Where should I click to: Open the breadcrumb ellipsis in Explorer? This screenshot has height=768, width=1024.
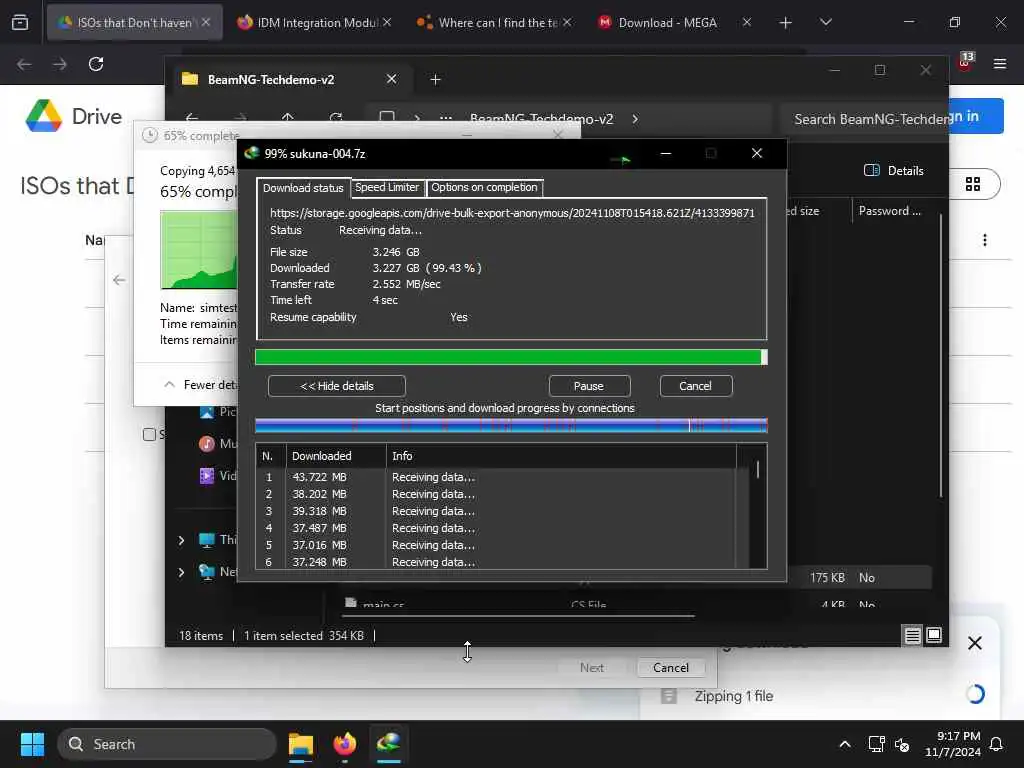[445, 120]
